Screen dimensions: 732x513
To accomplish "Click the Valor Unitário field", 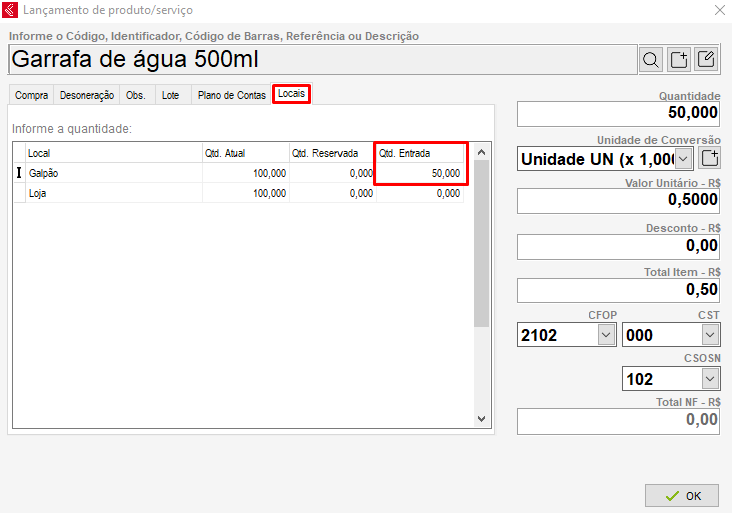I will point(618,200).
